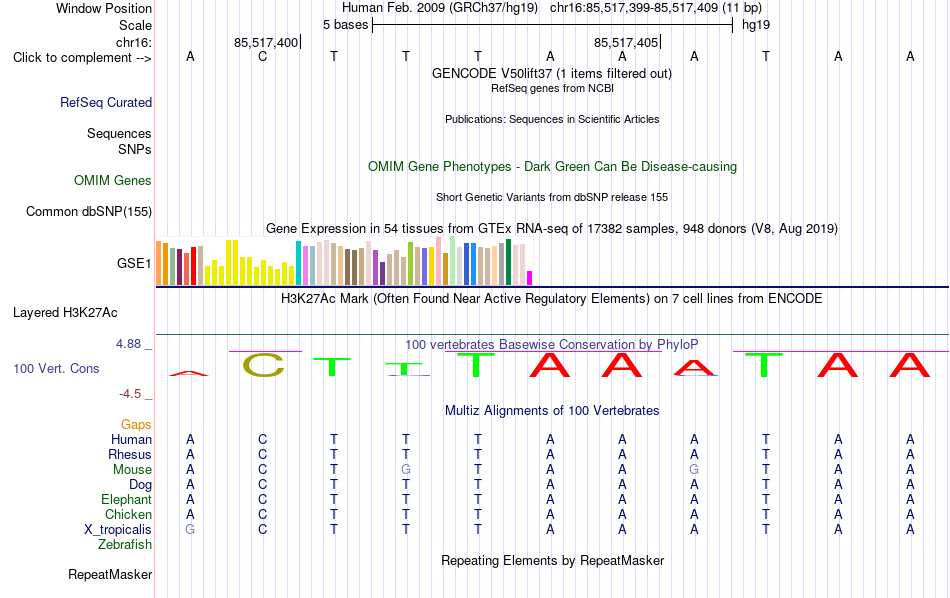Open Layered H3K27Ac track label
This screenshot has height=598, width=950.
pyautogui.click(x=65, y=313)
